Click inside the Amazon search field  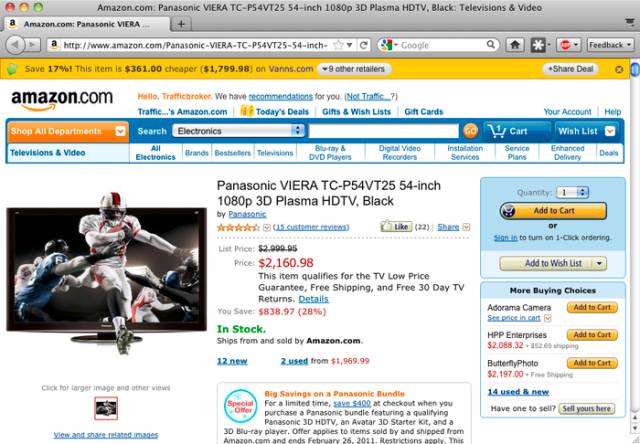click(384, 131)
